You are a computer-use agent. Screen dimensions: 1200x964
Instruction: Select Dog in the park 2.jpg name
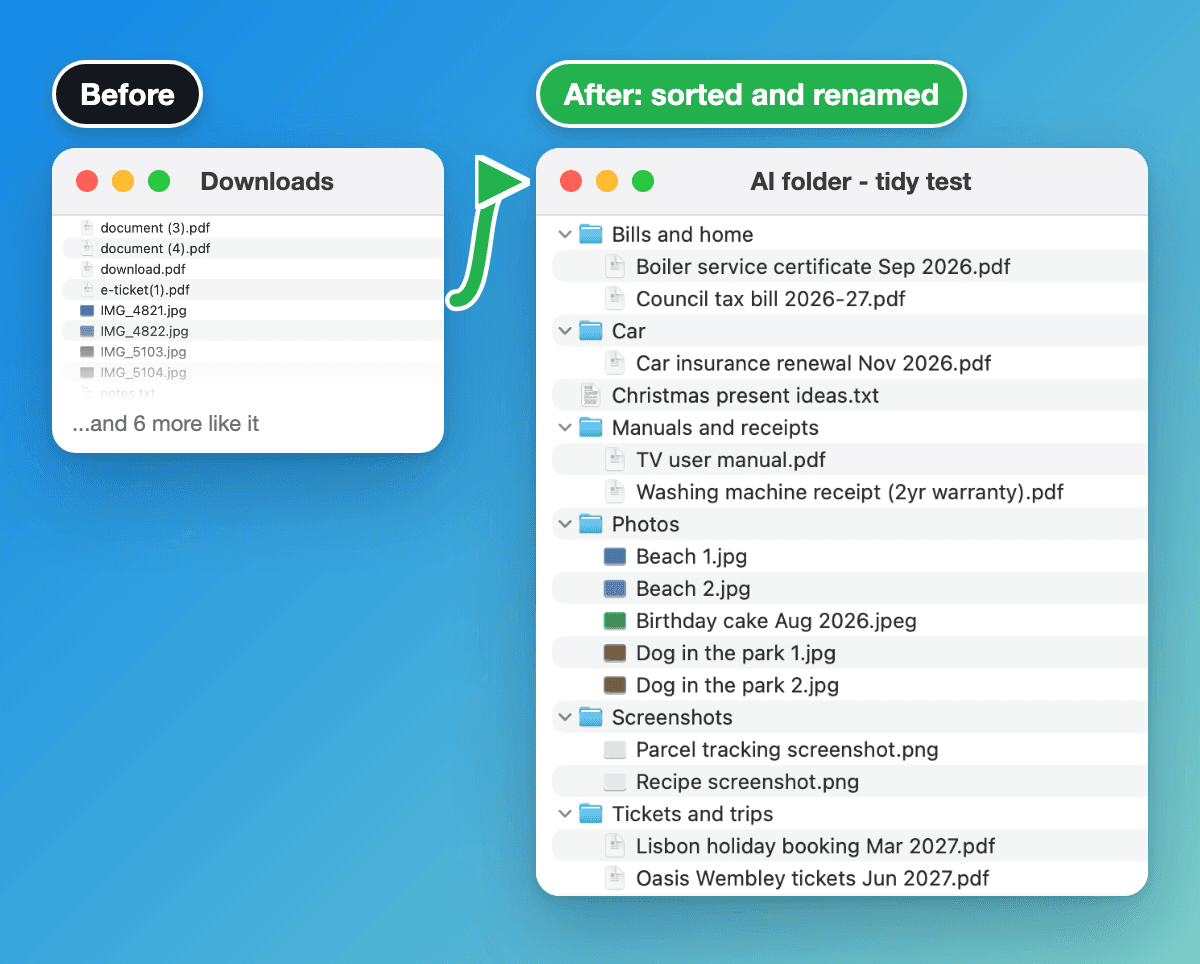(x=737, y=685)
